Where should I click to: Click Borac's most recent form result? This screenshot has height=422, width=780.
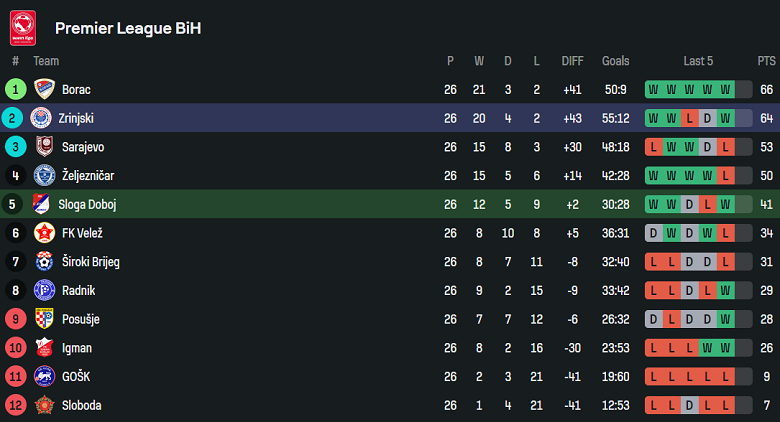(726, 89)
